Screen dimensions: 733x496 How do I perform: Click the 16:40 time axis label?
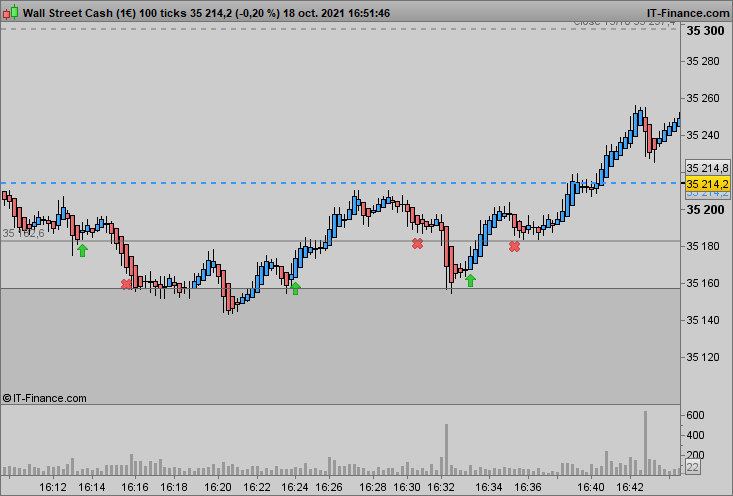pyautogui.click(x=591, y=487)
